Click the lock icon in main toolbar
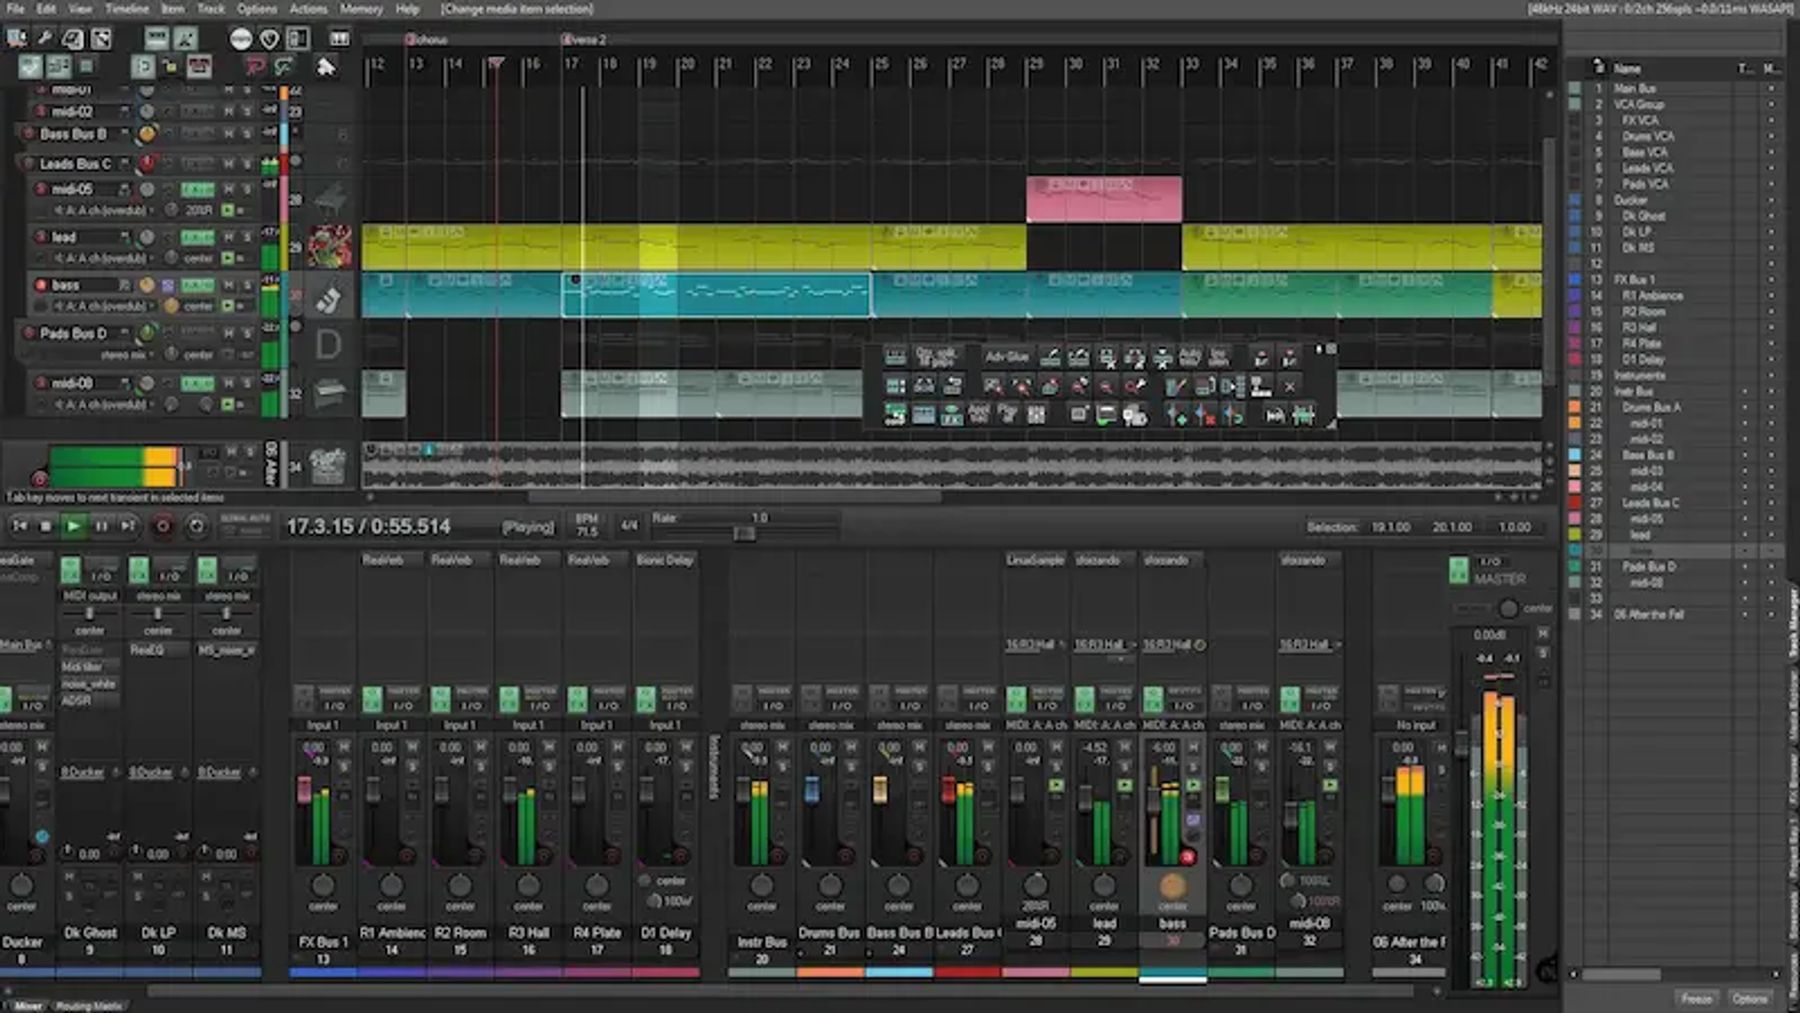 171,67
